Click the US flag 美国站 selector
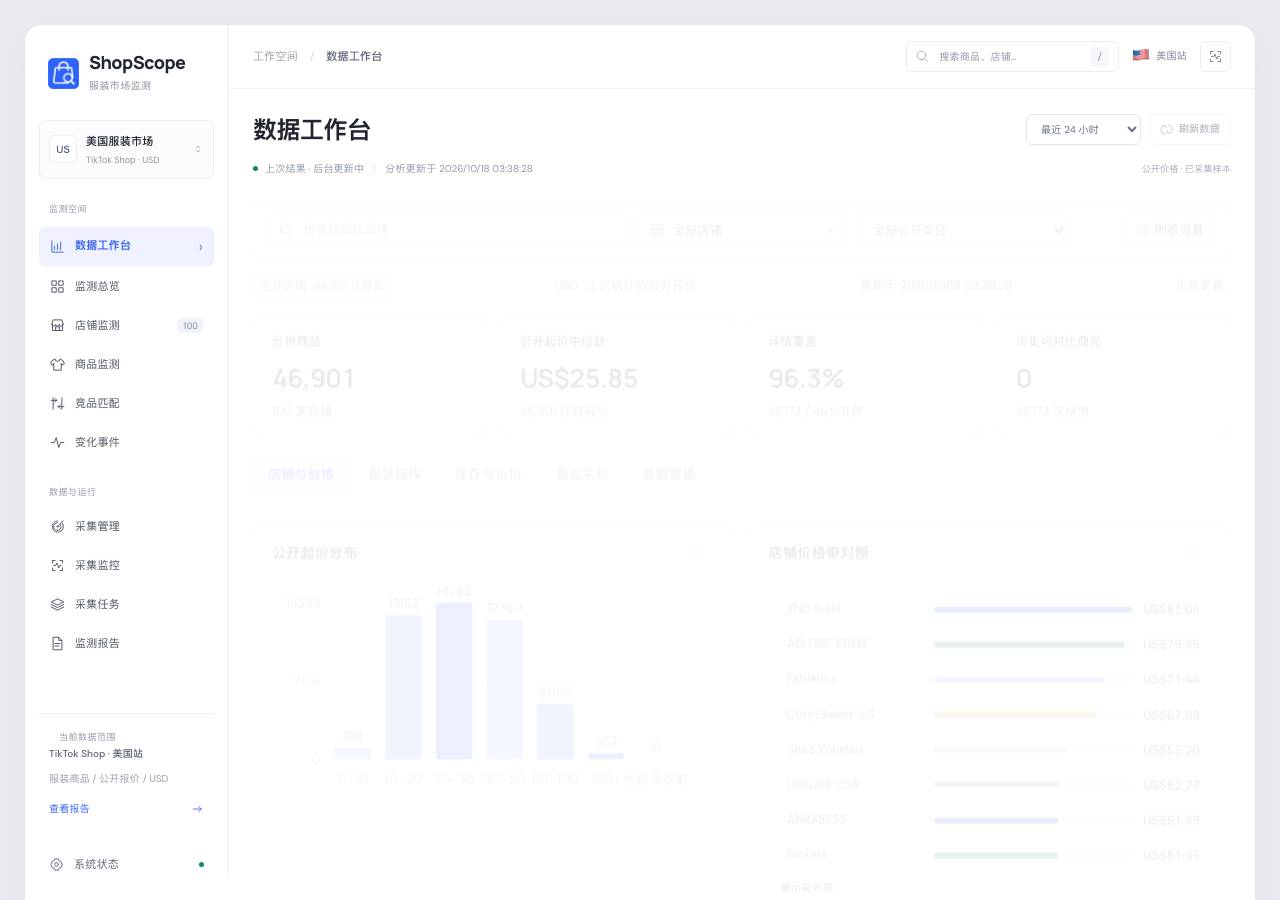The width and height of the screenshot is (1280, 900). [x=1159, y=56]
